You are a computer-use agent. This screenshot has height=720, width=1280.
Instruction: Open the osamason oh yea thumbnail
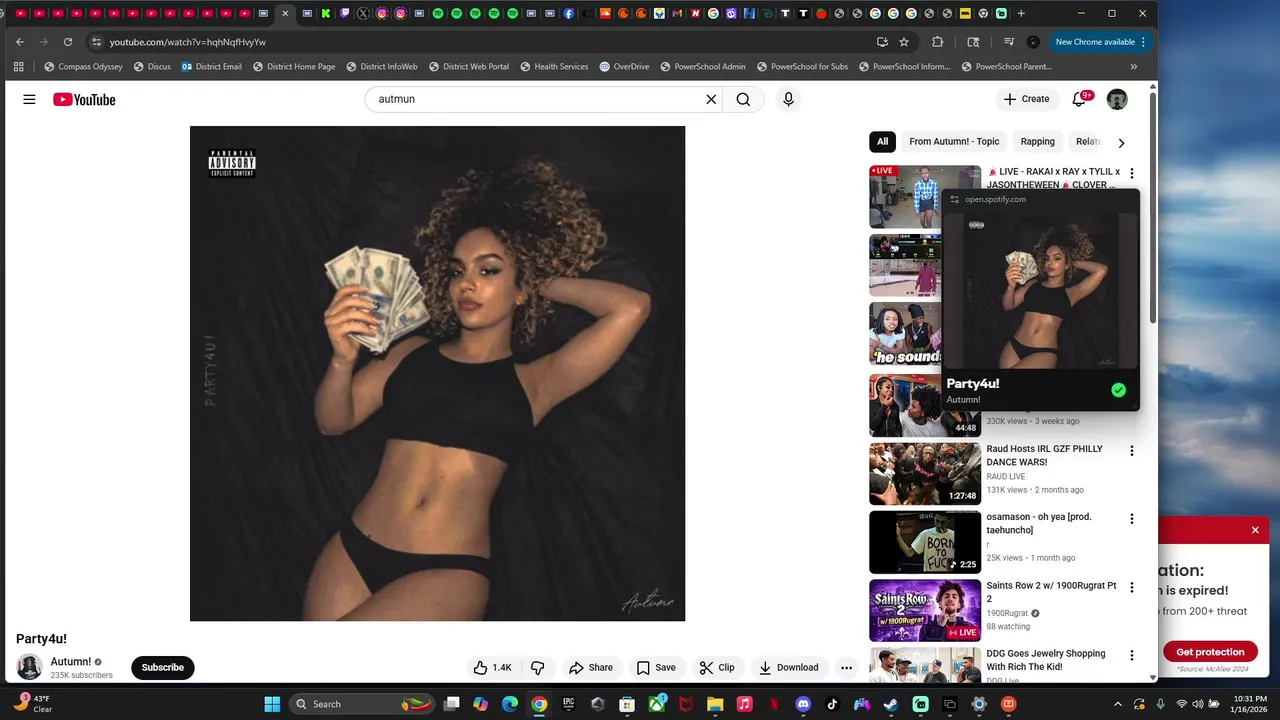pyautogui.click(x=925, y=542)
